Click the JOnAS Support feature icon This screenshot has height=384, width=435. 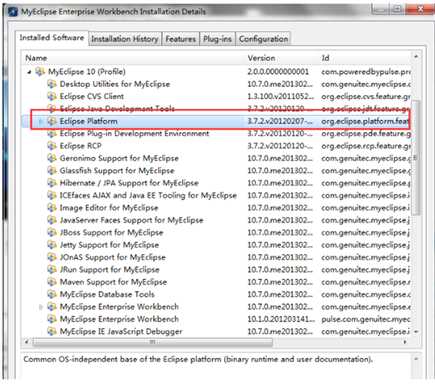pos(52,257)
